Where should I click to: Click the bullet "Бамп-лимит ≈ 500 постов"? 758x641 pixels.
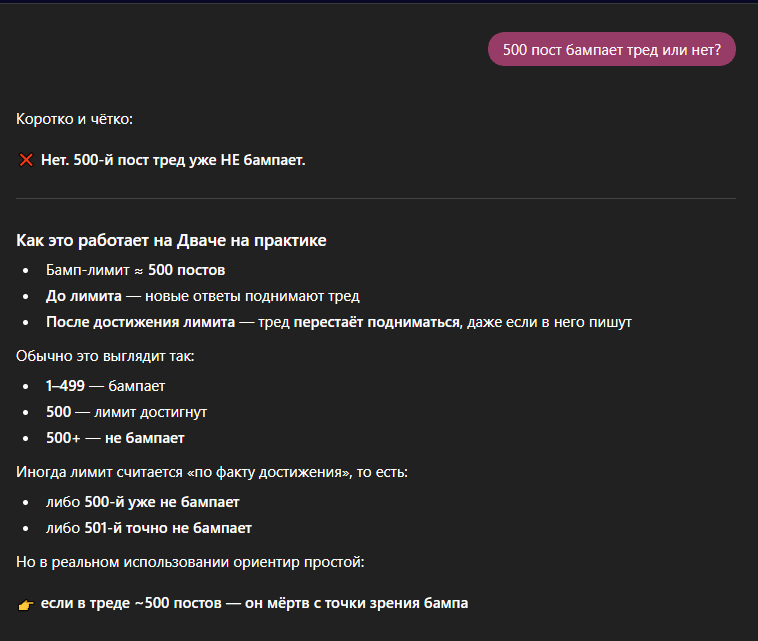135,270
